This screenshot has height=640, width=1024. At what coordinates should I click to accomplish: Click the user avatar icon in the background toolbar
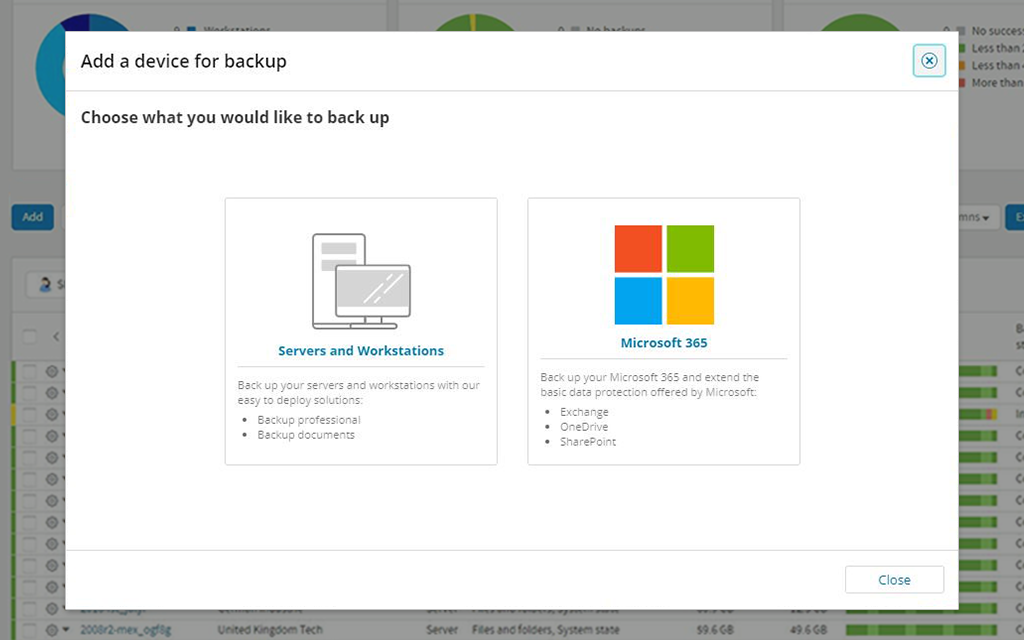click(45, 284)
